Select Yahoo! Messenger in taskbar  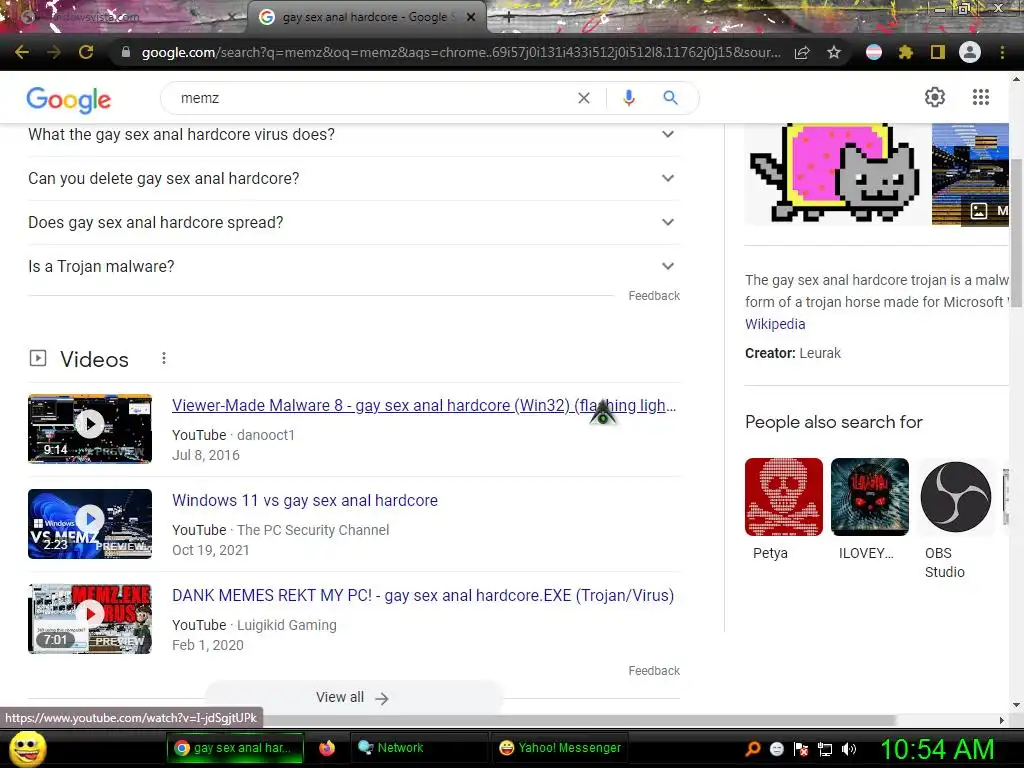point(560,748)
